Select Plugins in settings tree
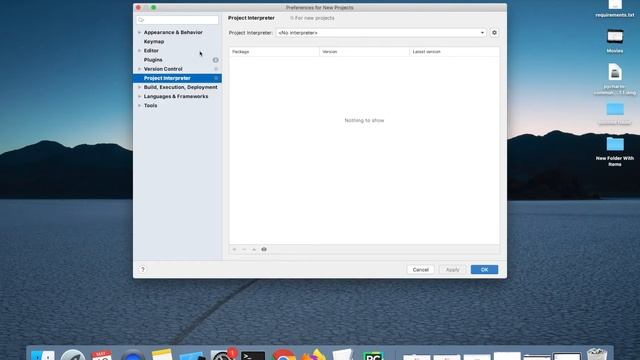Viewport: 640px width, 360px height. click(153, 60)
